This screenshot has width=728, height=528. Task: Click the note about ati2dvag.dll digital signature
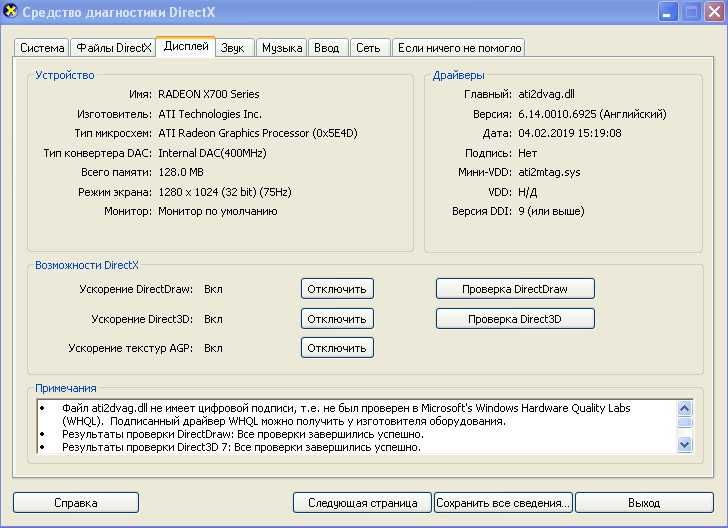(346, 415)
